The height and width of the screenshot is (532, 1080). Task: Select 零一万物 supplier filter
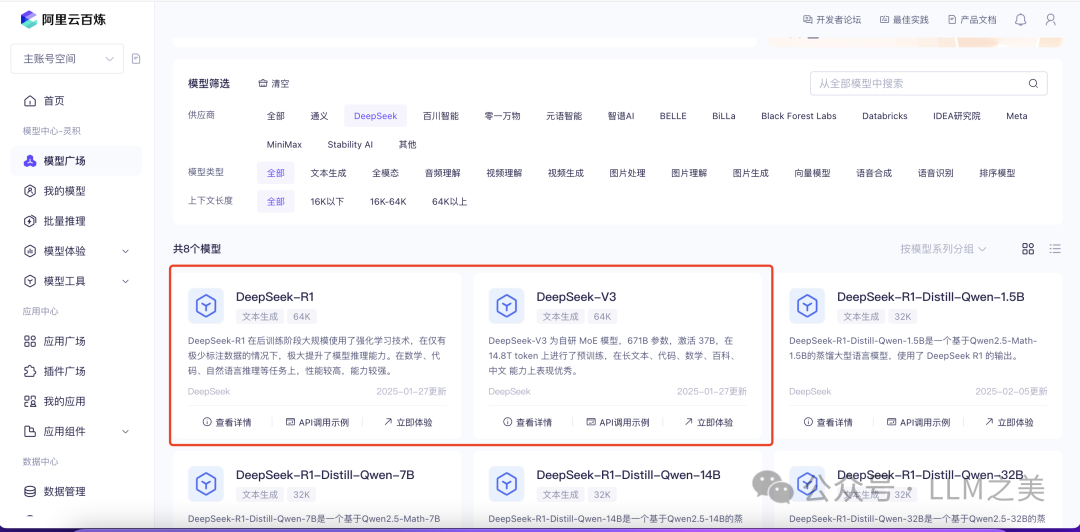coord(502,116)
